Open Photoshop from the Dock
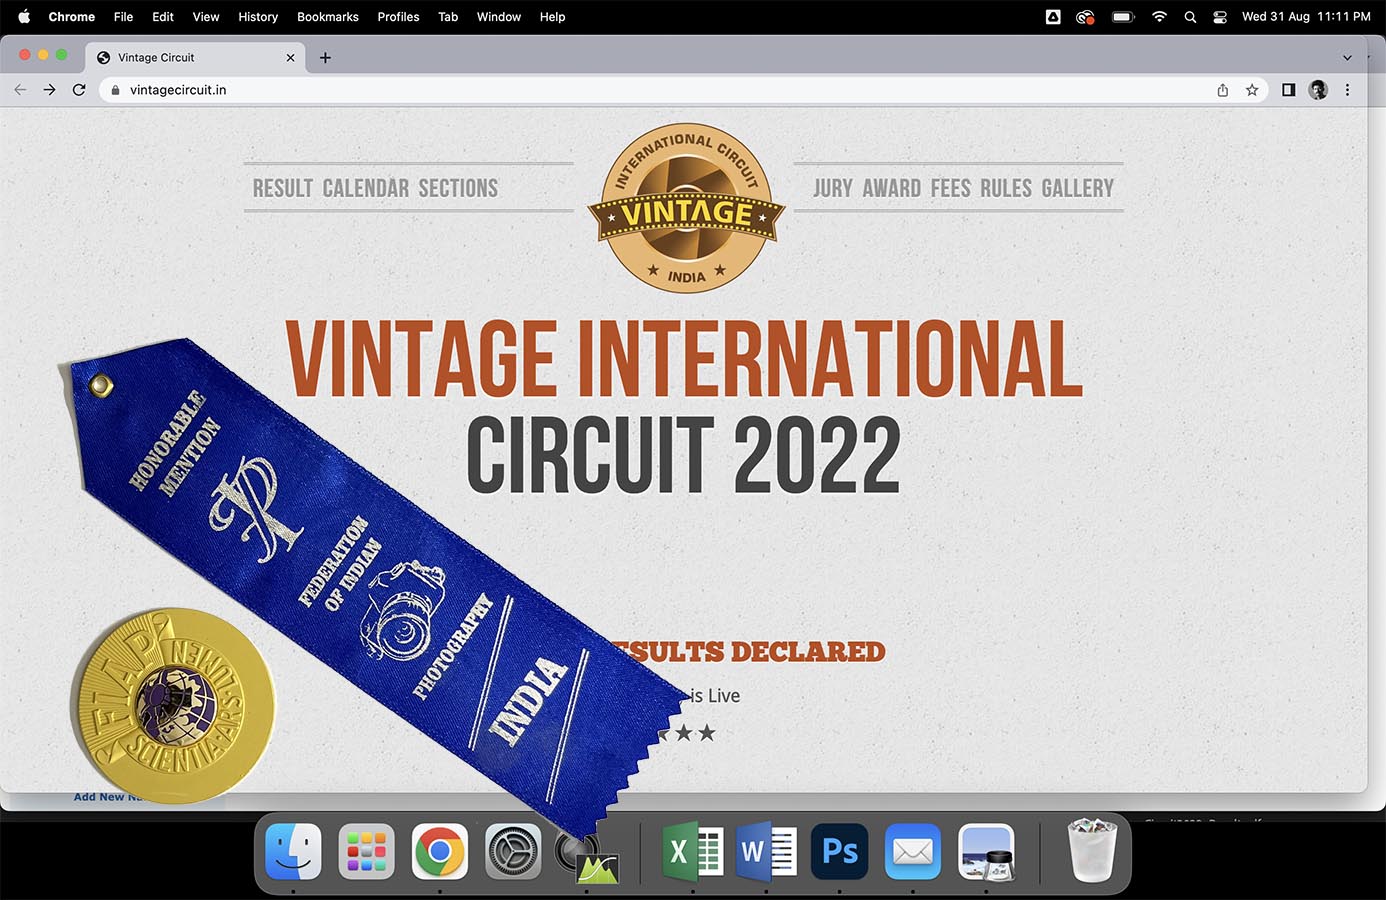Screen dimensions: 1386x900 click(x=839, y=851)
